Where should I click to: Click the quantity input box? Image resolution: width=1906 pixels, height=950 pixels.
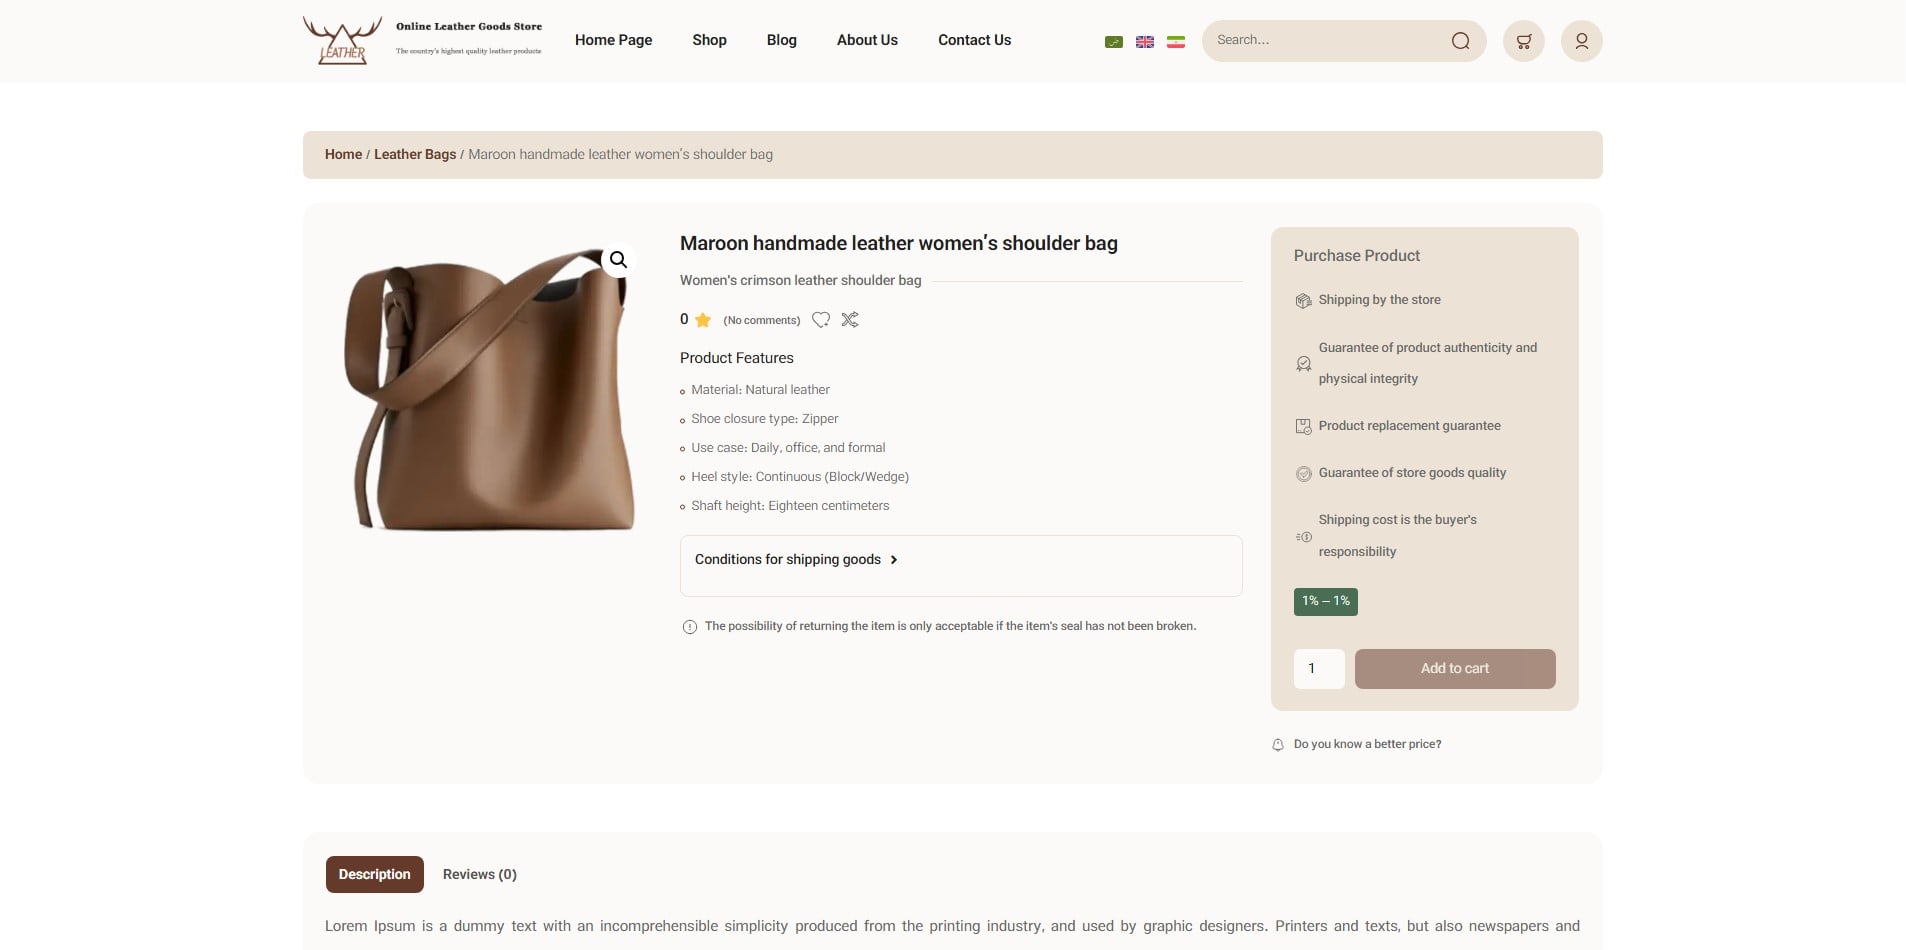point(1318,669)
